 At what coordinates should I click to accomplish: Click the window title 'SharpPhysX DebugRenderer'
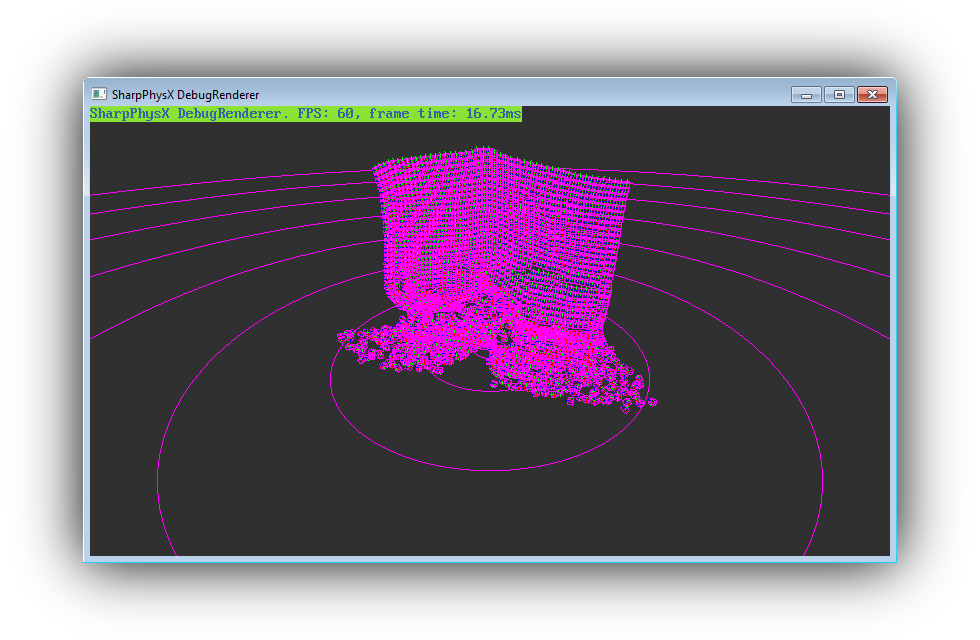point(186,95)
